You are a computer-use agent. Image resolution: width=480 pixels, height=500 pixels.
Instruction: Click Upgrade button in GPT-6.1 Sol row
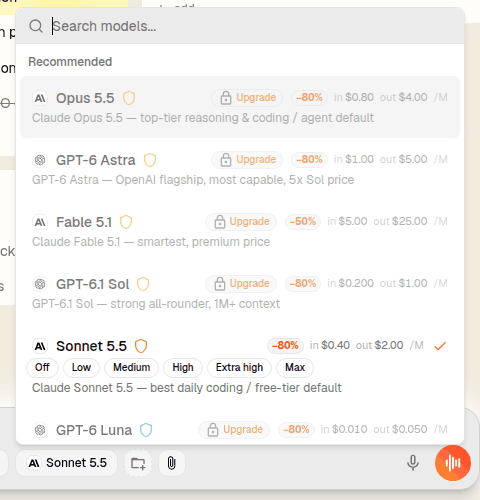pos(241,284)
